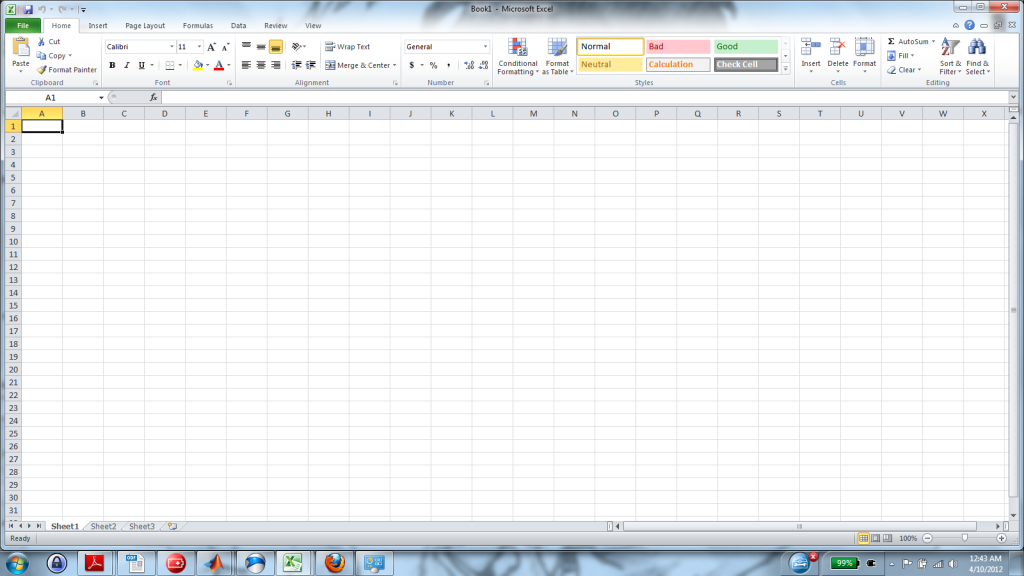Switch to Page Layout view in status bar
This screenshot has width=1024, height=576.
pos(875,538)
